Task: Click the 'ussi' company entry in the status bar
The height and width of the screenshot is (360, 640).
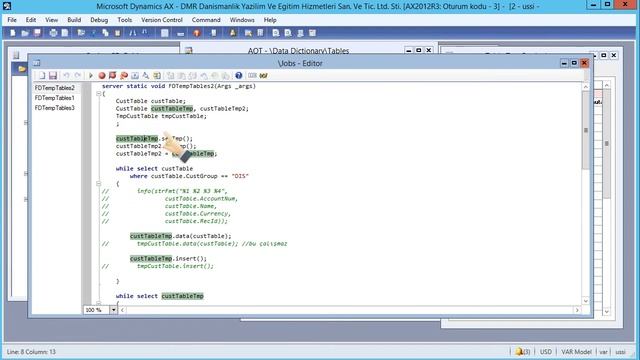Action: point(620,351)
